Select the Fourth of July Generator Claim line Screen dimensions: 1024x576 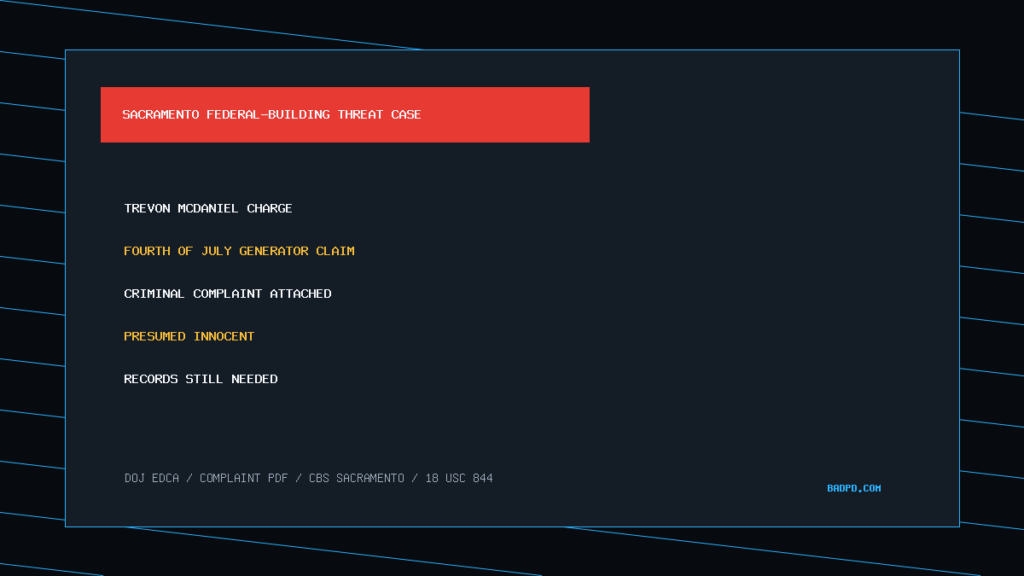pos(239,251)
